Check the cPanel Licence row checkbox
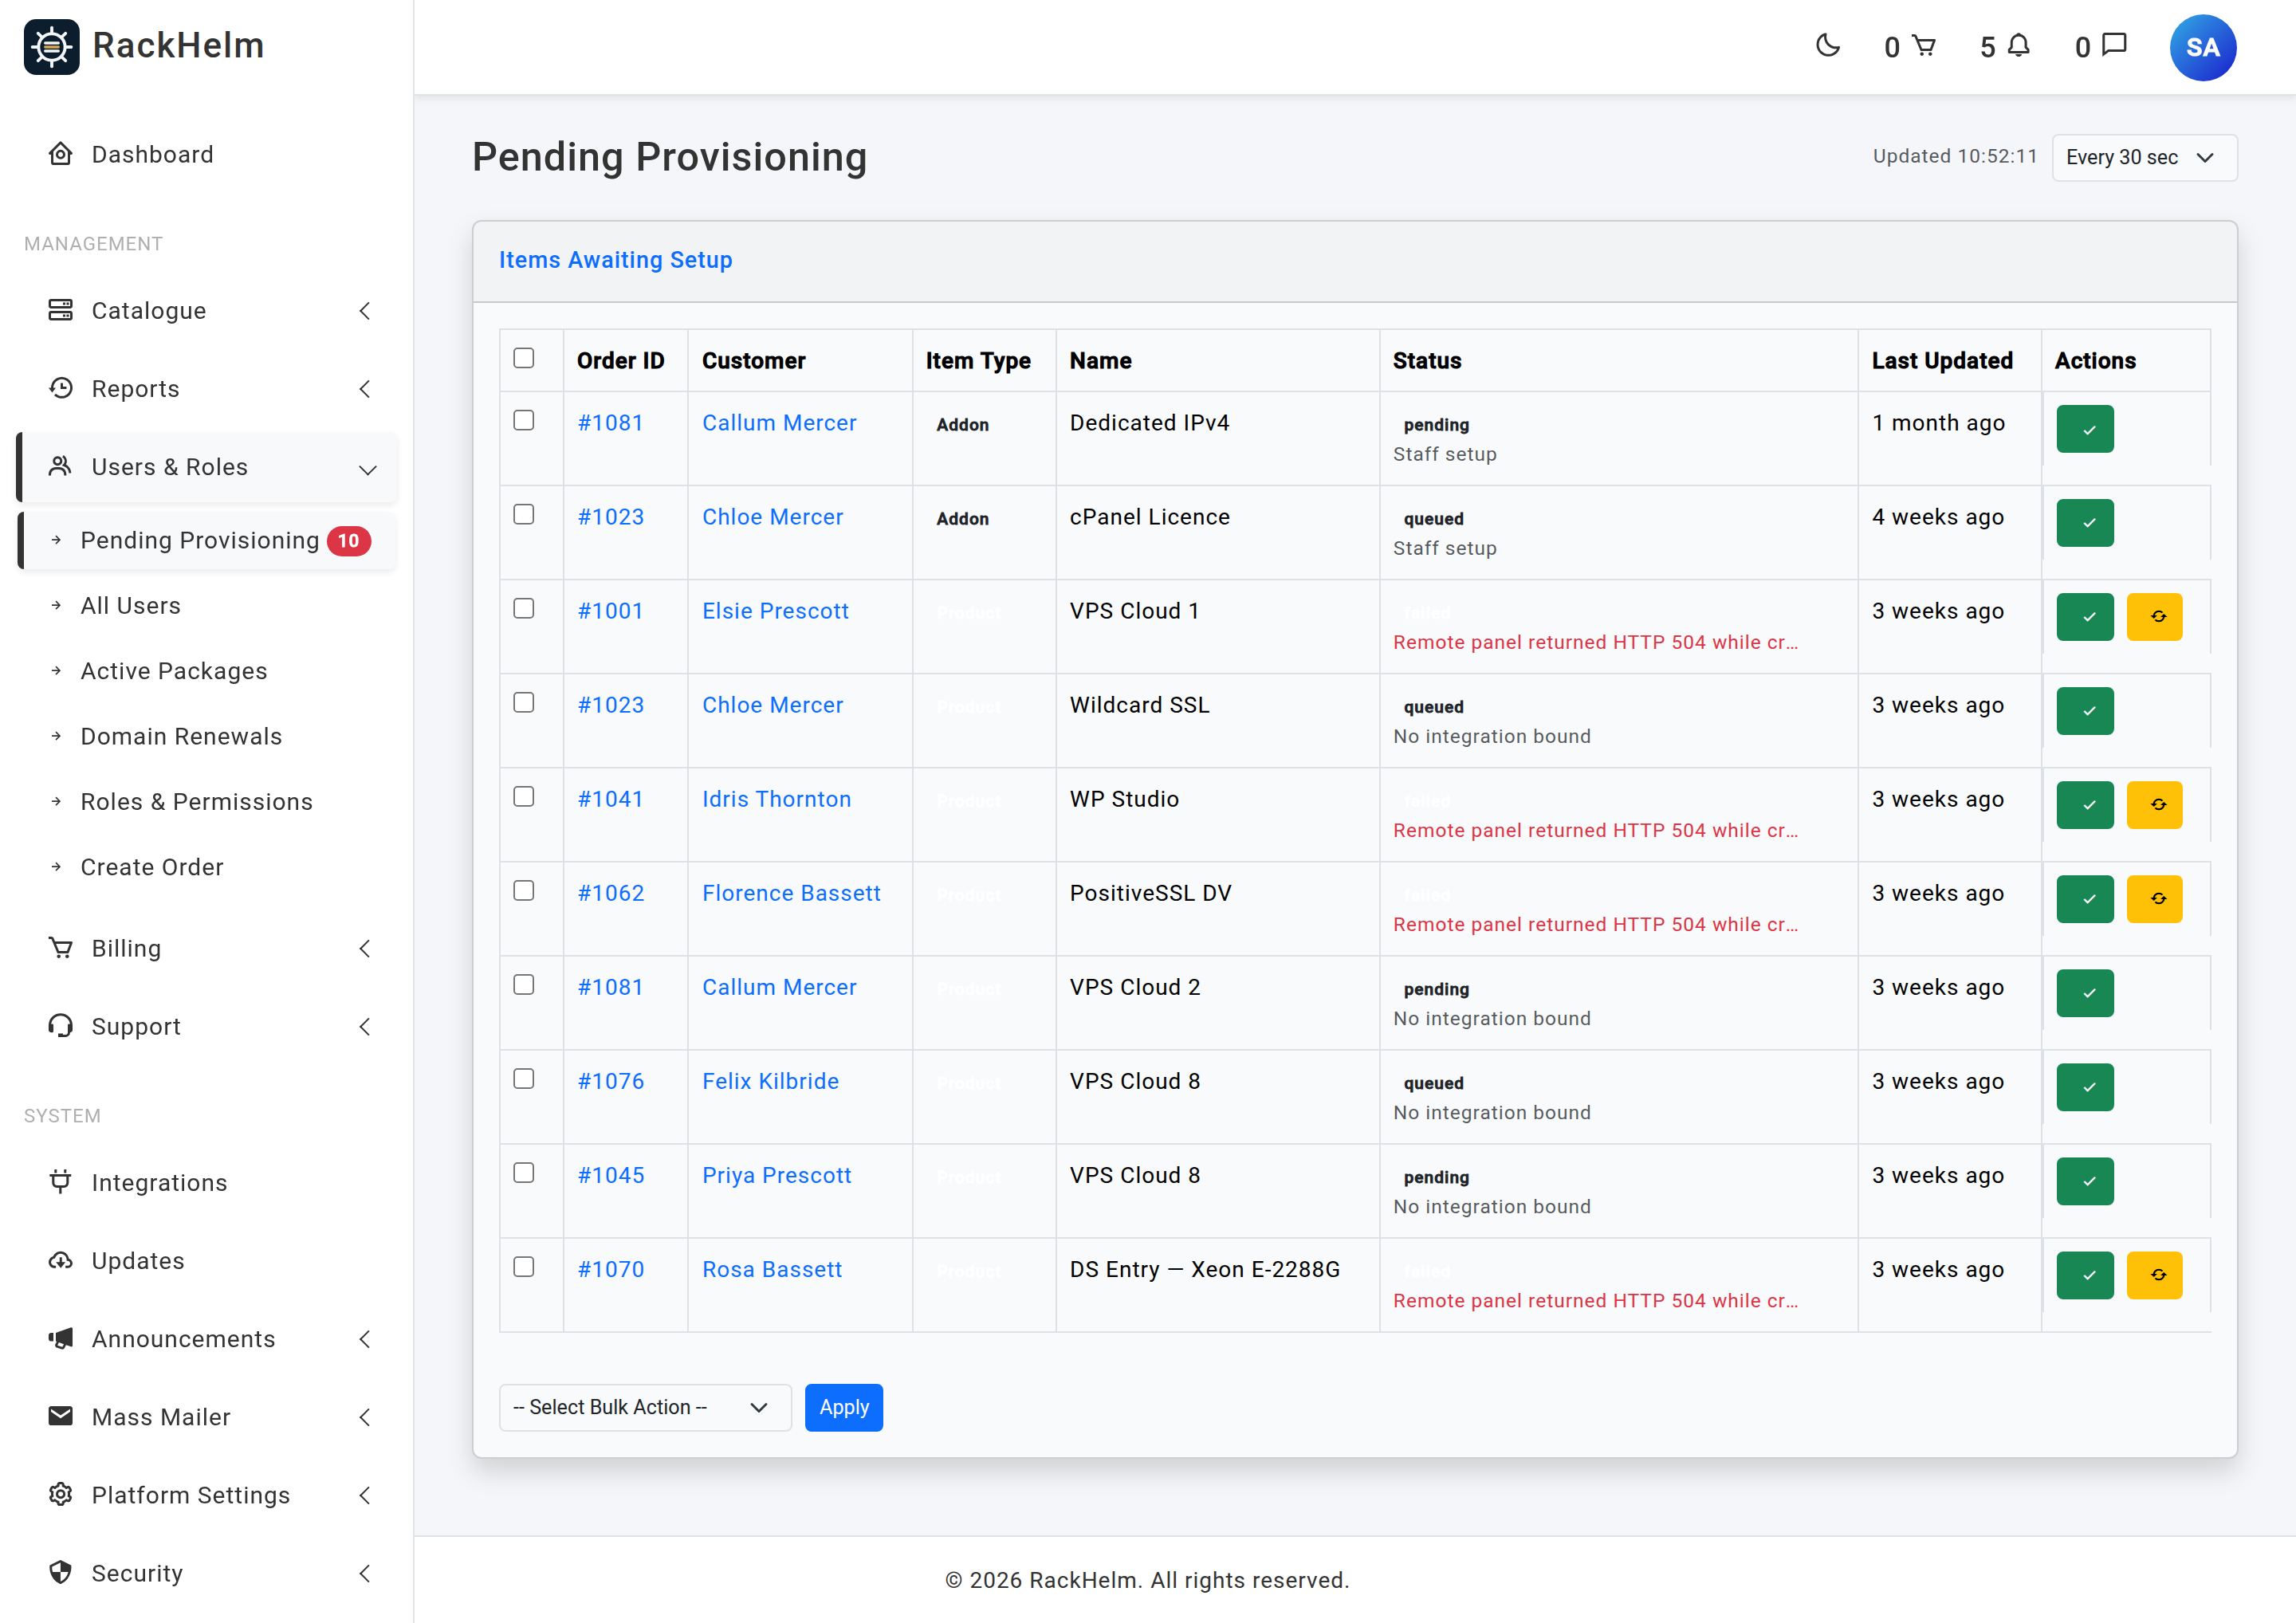Screen dimensions: 2296x1623 pyautogui.click(x=523, y=514)
